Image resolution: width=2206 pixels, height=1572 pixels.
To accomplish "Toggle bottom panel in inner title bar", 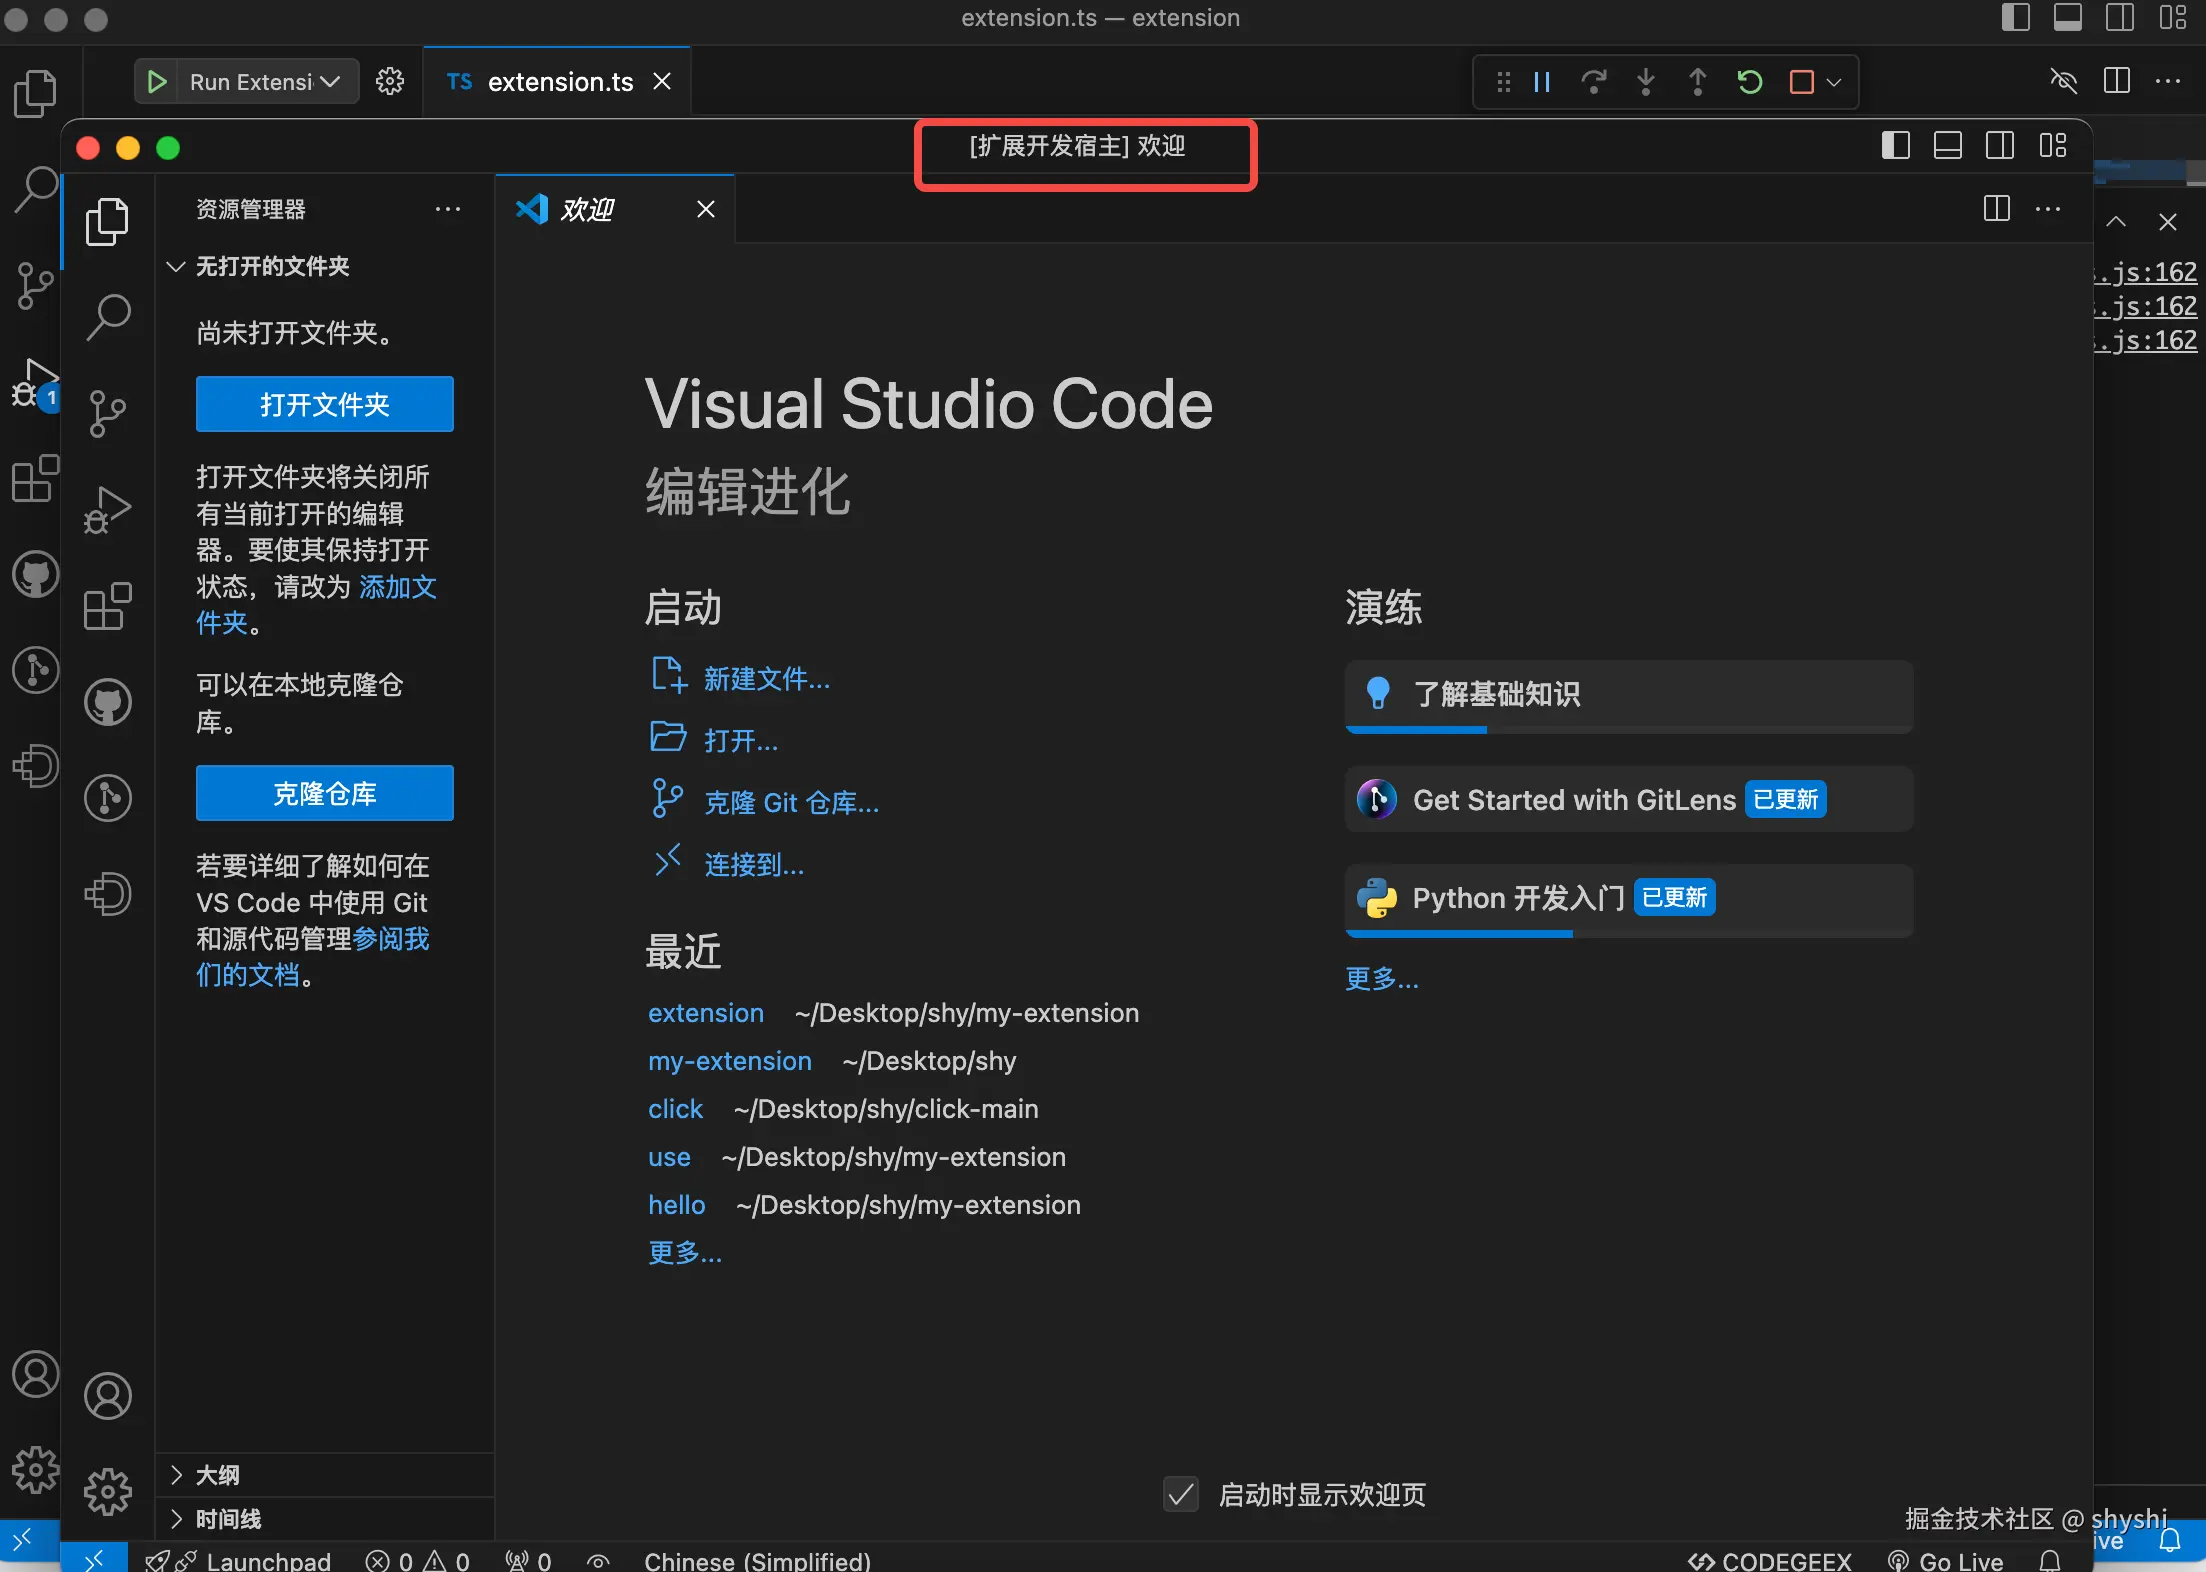I will pos(1947,146).
